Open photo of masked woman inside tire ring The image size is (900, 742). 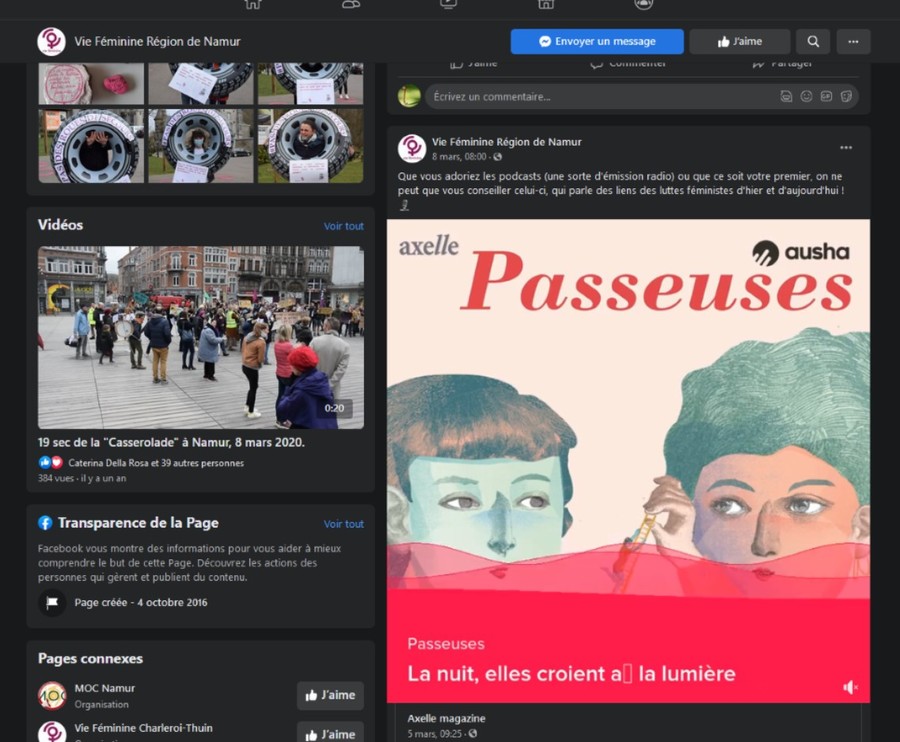pyautogui.click(x=201, y=146)
